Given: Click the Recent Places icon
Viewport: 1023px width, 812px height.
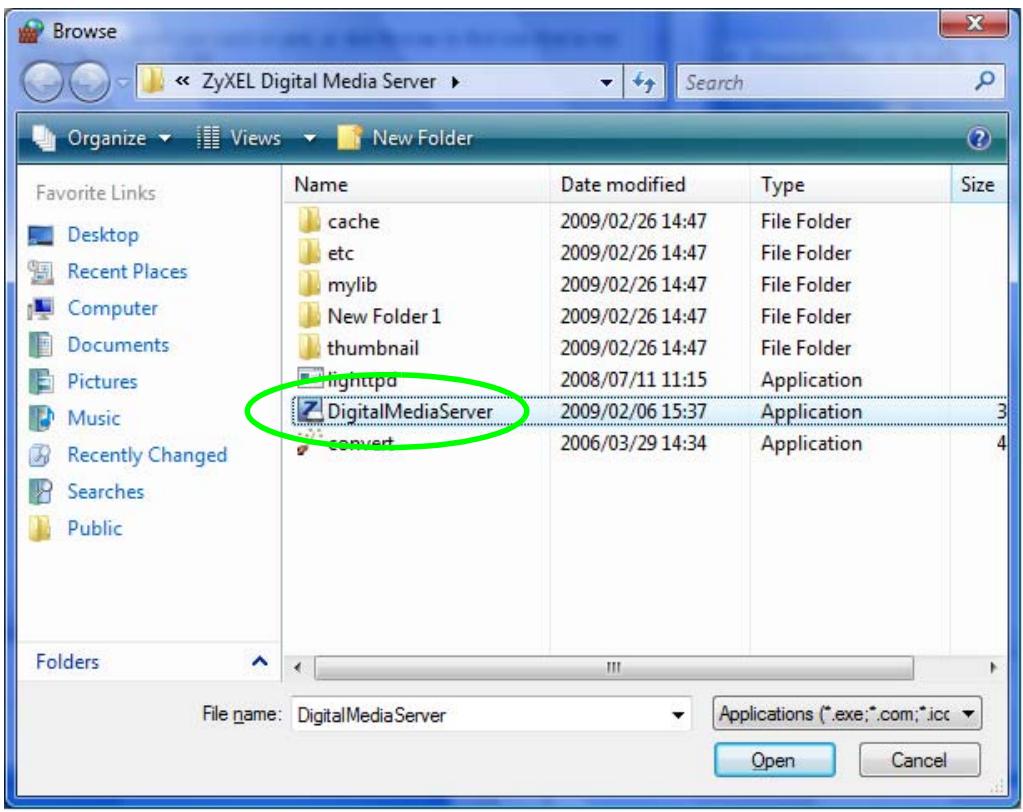Looking at the screenshot, I should [40, 271].
